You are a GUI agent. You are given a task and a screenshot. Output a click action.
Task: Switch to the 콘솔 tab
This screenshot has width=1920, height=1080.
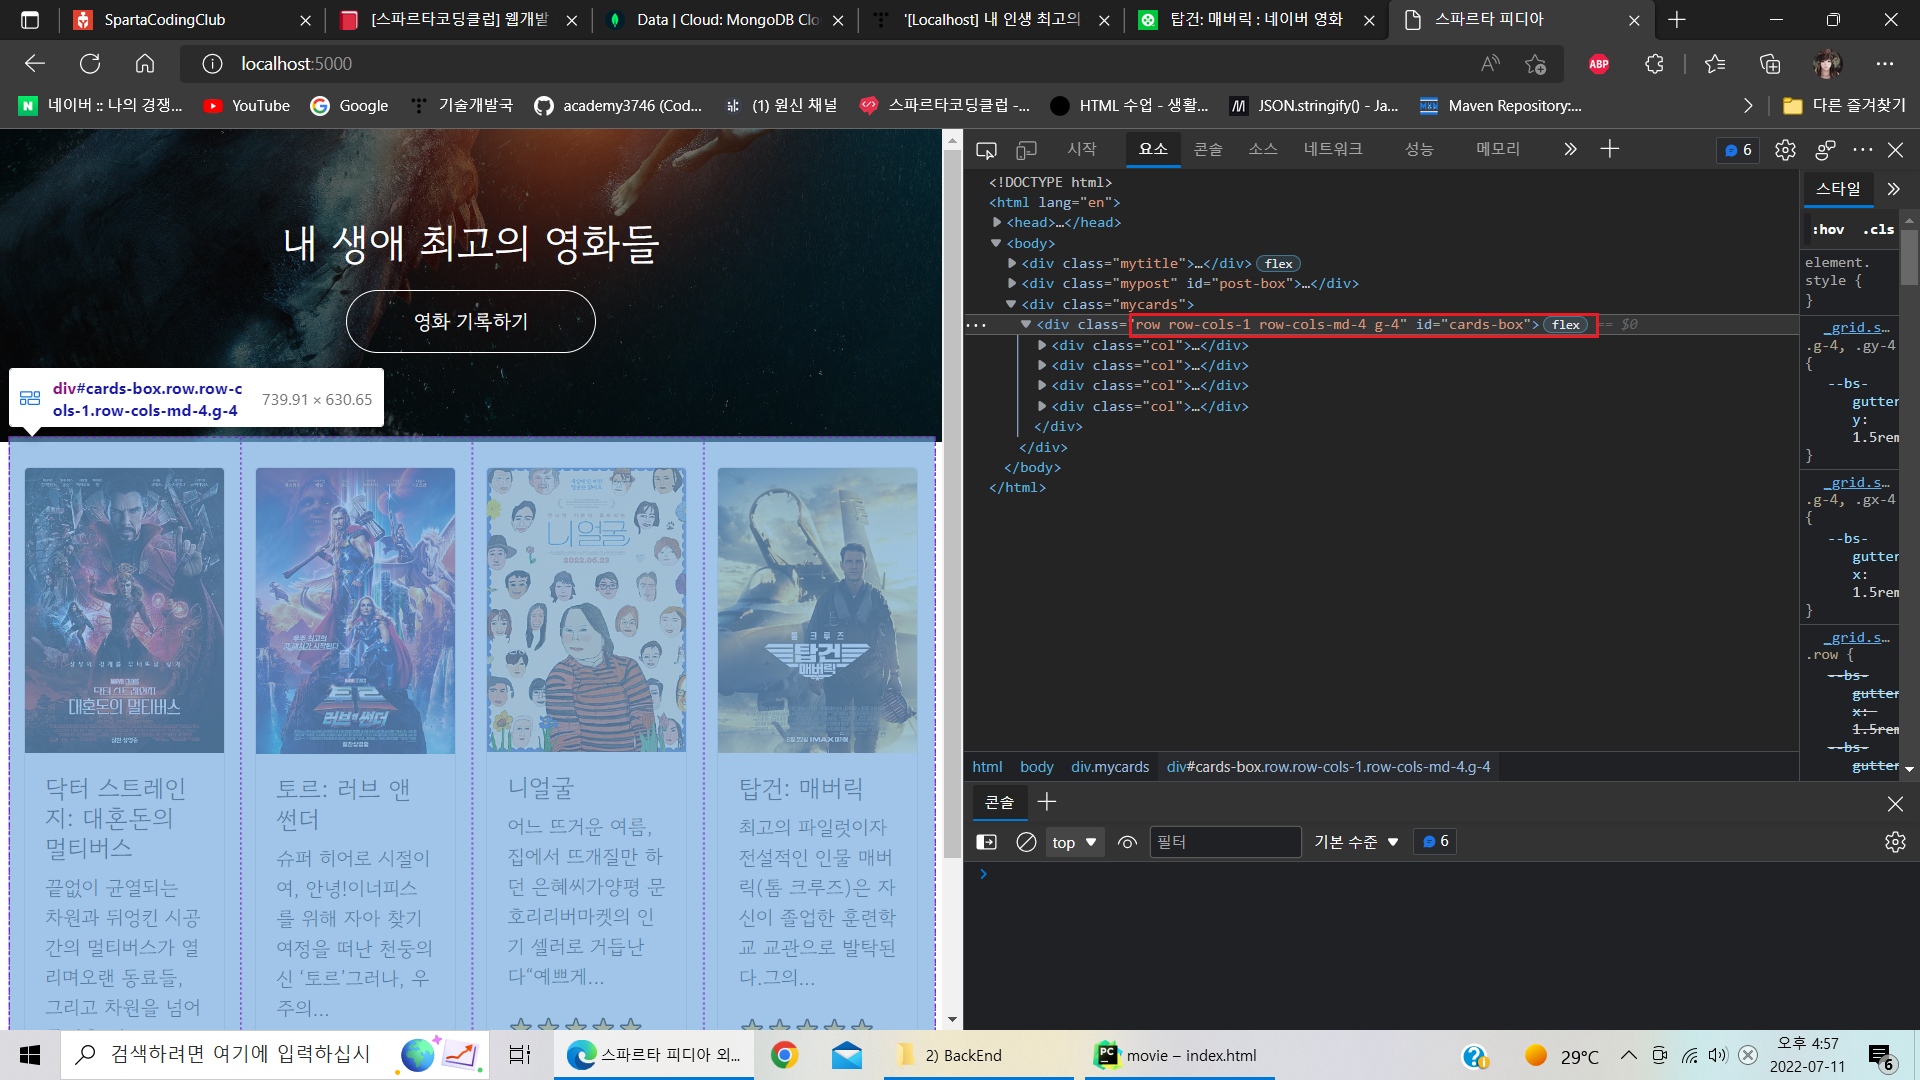(x=1207, y=149)
